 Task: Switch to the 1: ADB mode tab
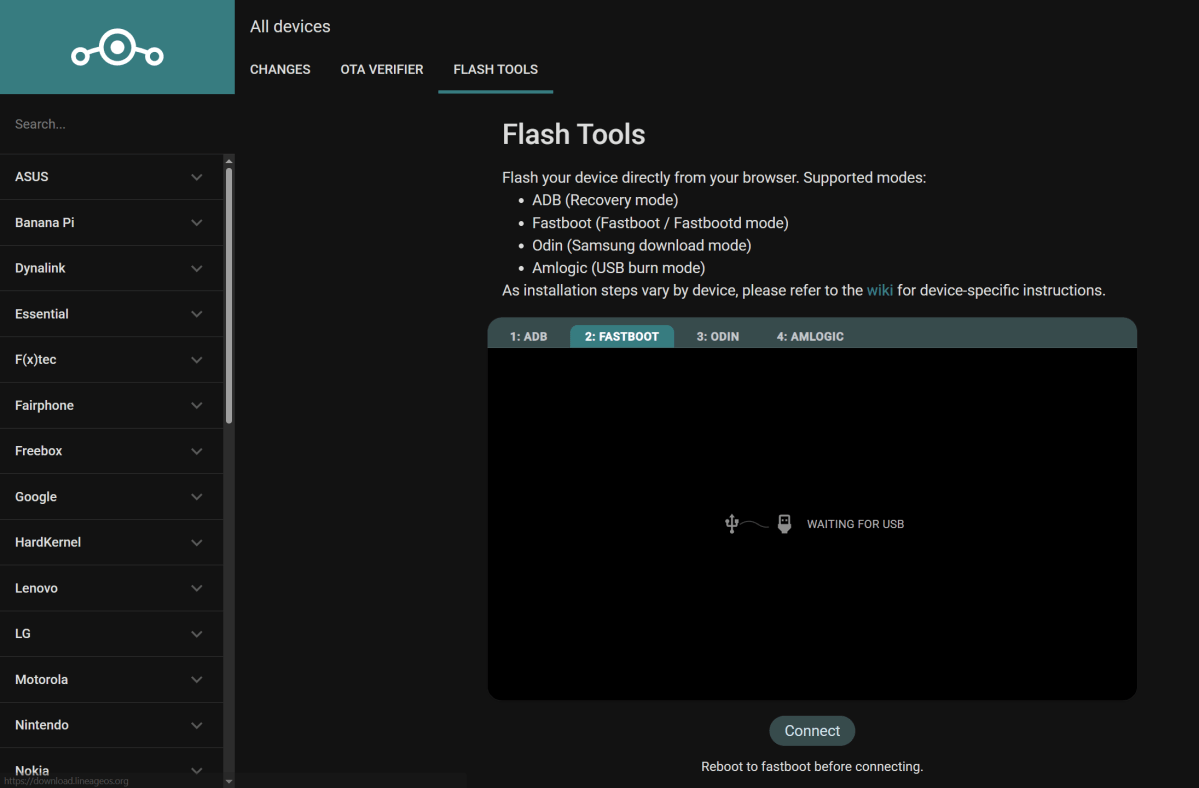coord(528,336)
